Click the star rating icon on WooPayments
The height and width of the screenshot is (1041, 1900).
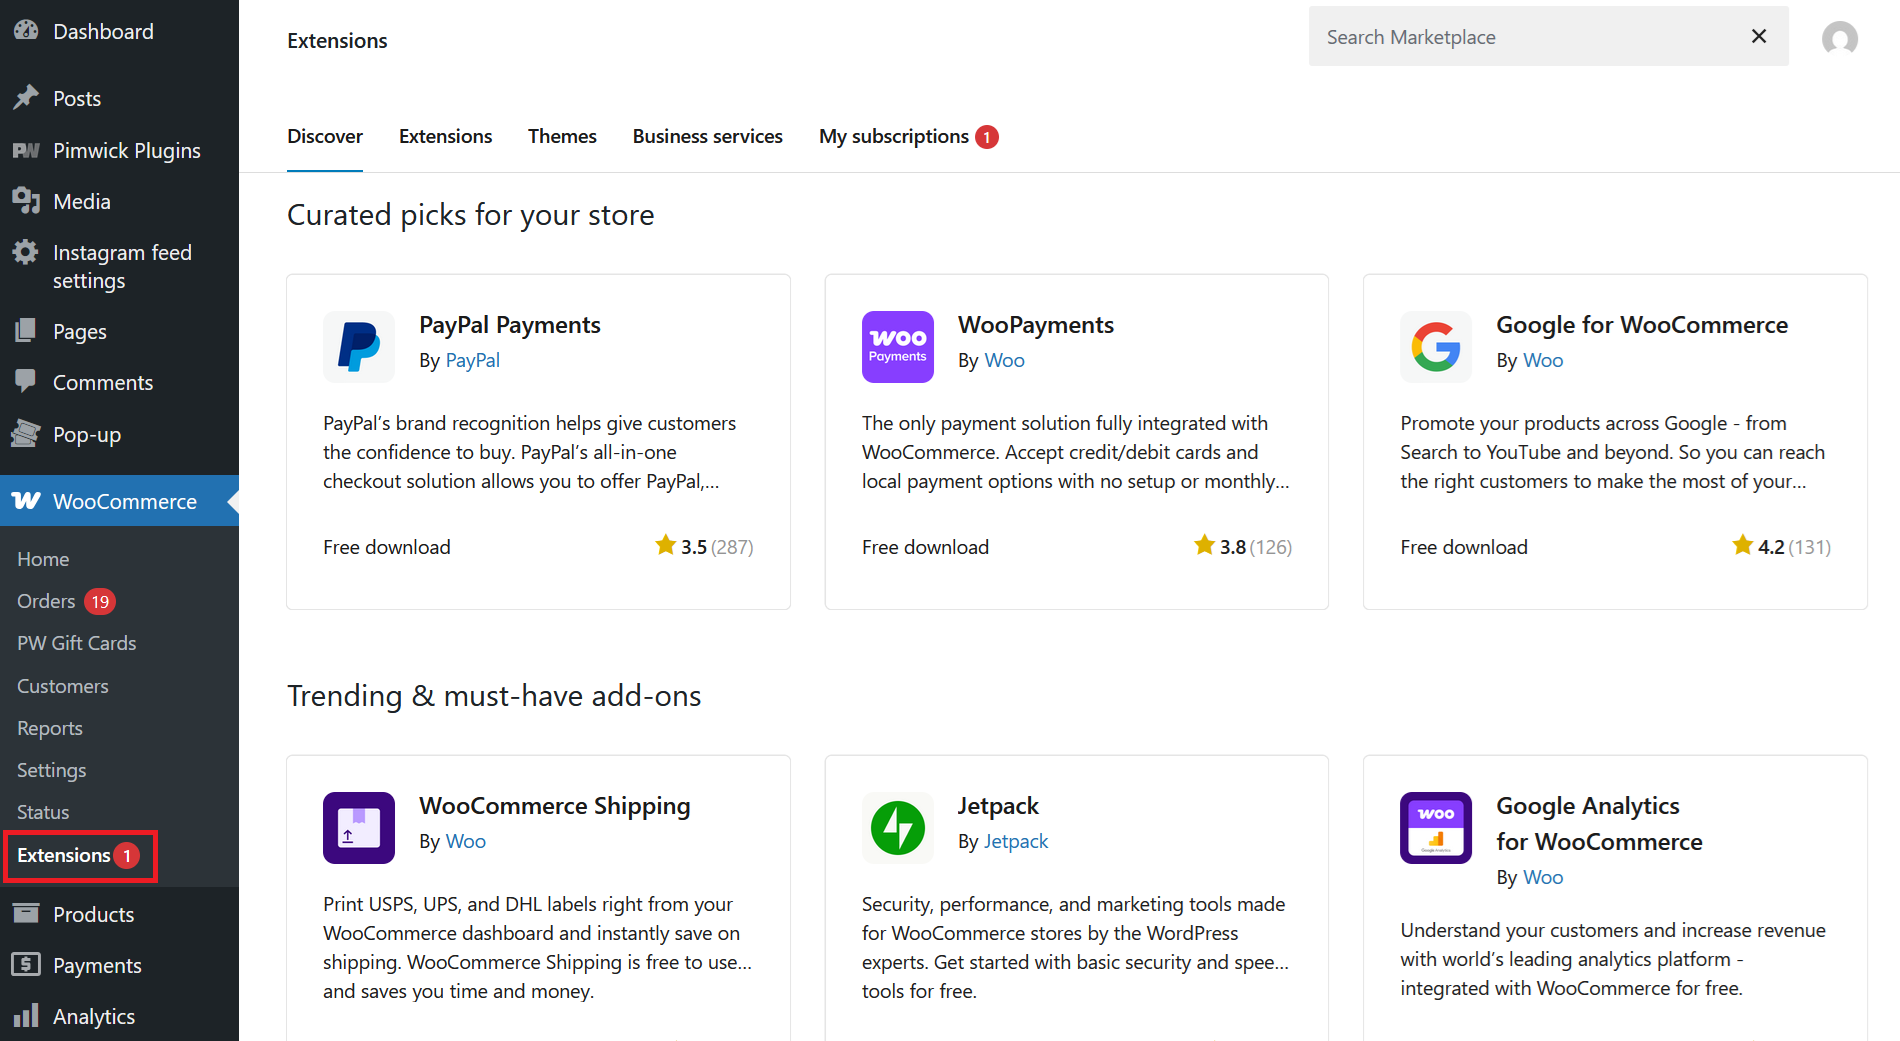pyautogui.click(x=1204, y=545)
